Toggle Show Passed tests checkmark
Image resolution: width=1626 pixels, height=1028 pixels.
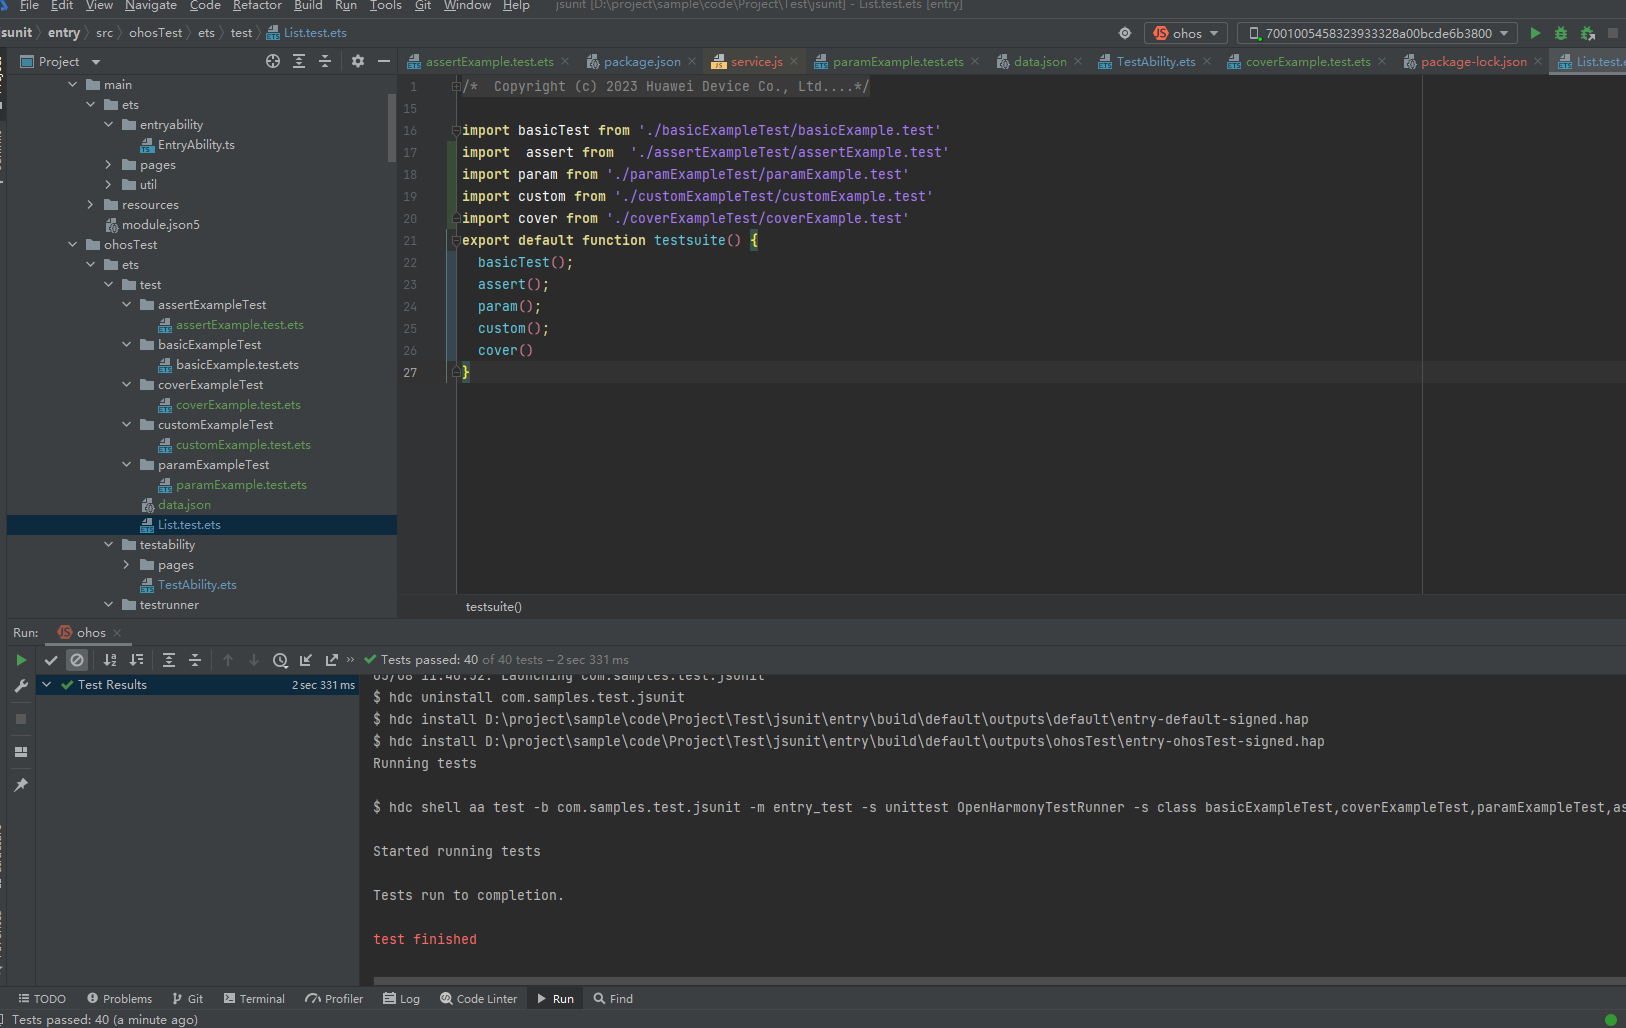51,660
